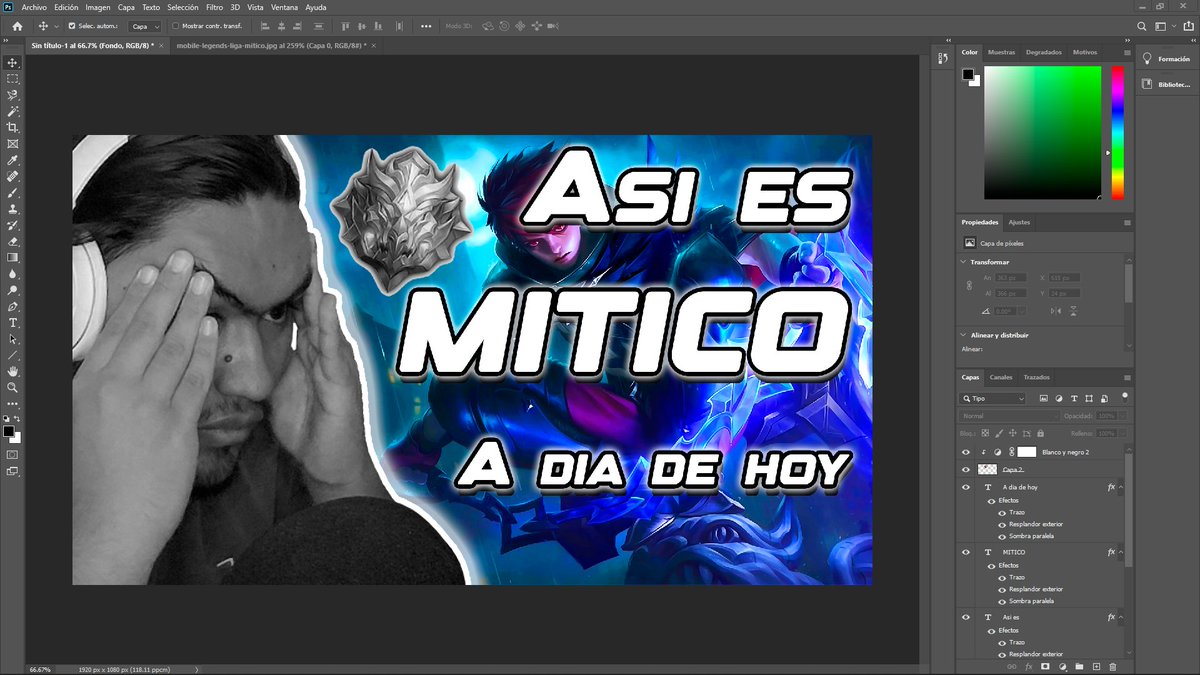Select the Line tool
Screen dimensions: 1200x675
[x=13, y=355]
